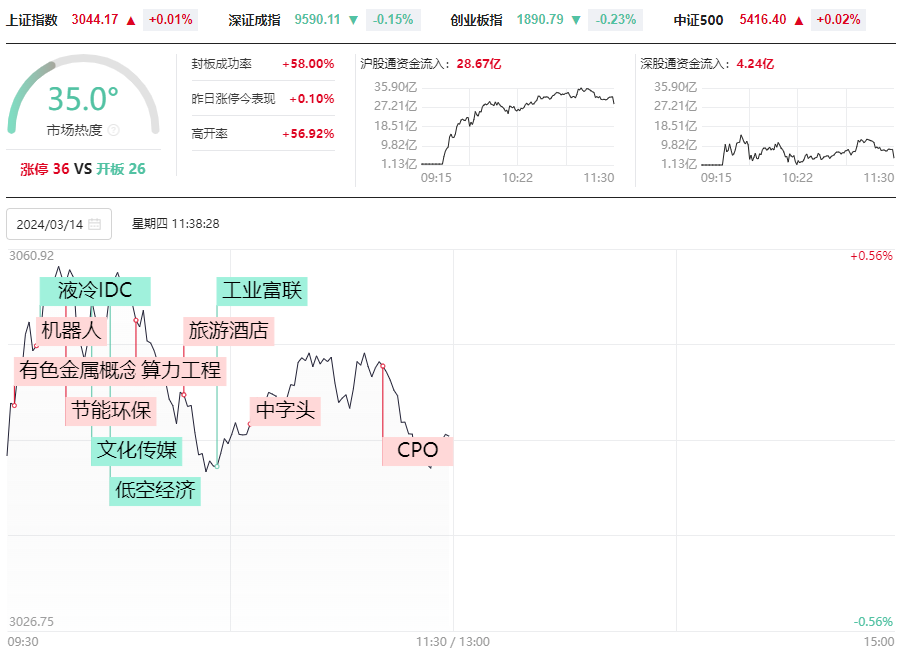Select the 旅游酒店 chart tag
911x661 pixels.
(229, 331)
